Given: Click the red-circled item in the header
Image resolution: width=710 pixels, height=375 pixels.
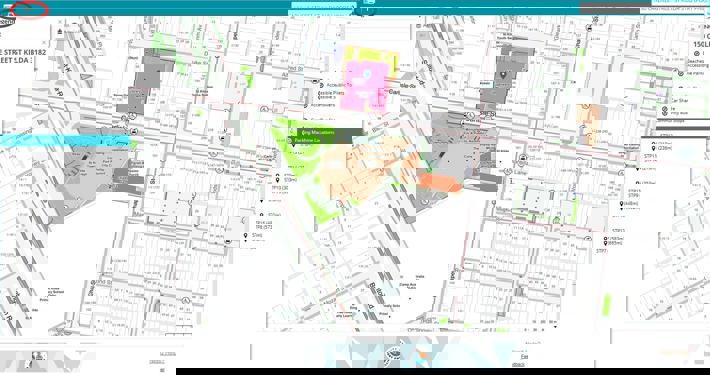Looking at the screenshot, I should tap(29, 9).
